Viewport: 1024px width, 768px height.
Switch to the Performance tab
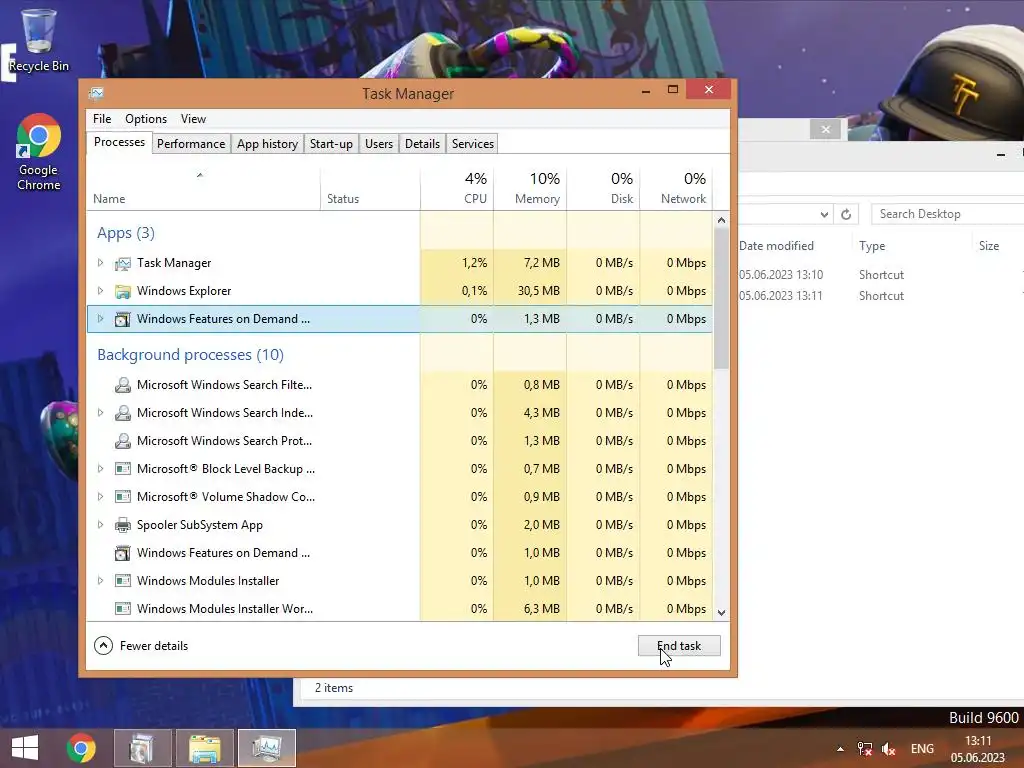coord(191,144)
